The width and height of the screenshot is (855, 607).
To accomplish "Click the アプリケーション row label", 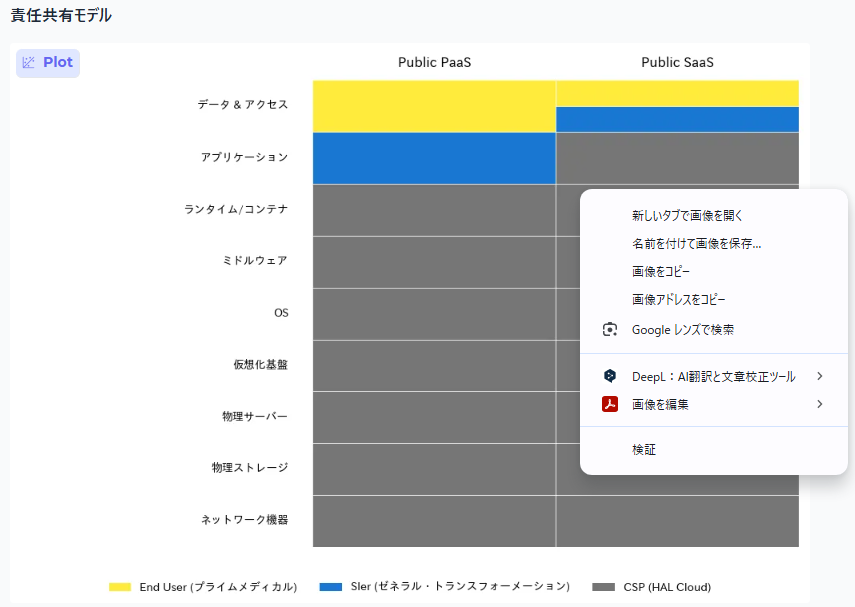I will (x=244, y=157).
